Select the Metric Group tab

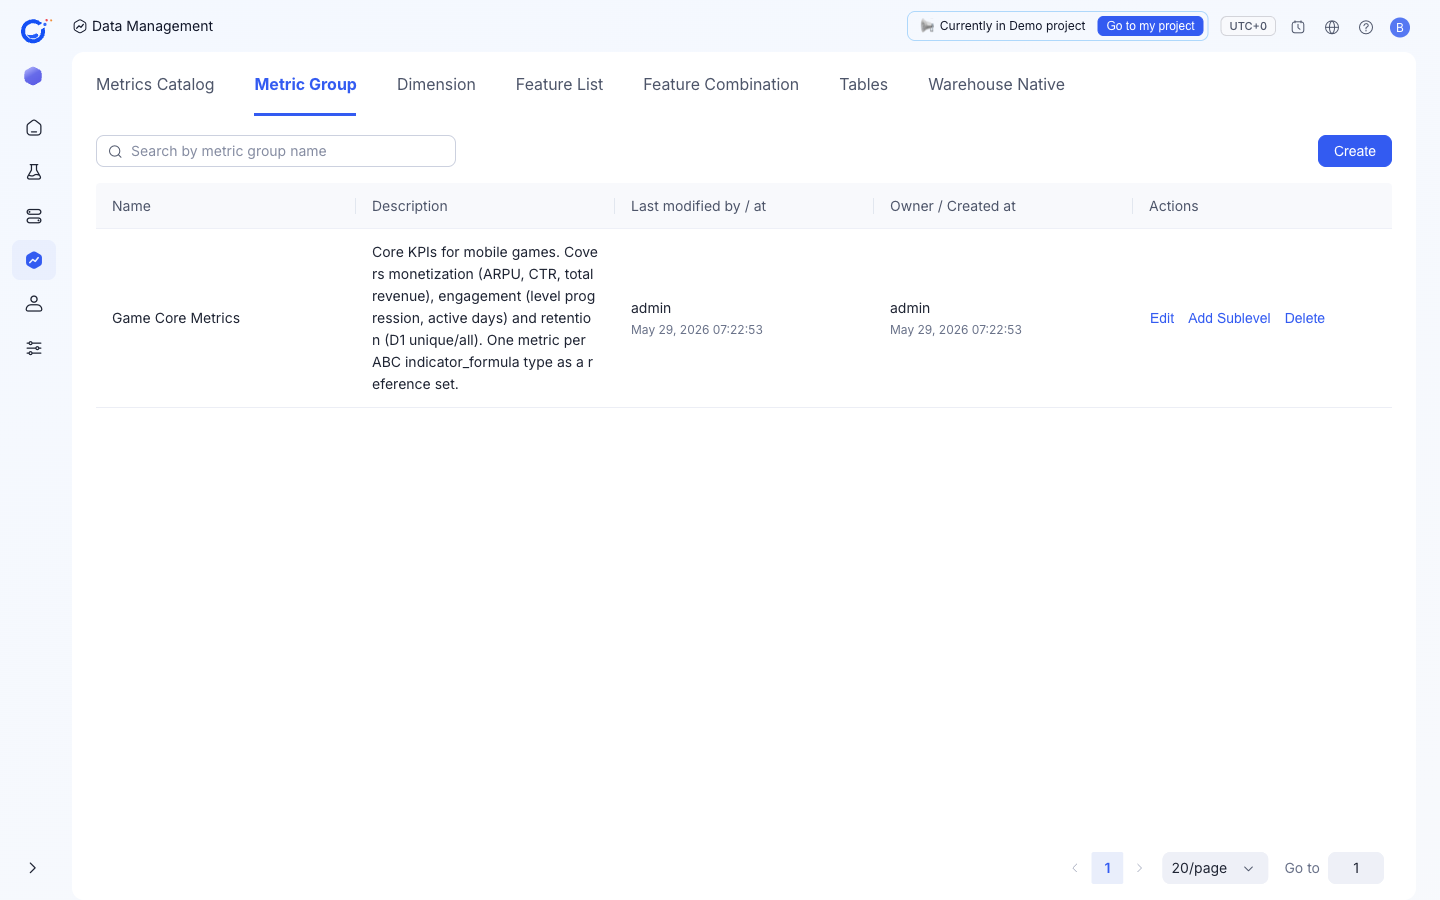[x=305, y=84]
